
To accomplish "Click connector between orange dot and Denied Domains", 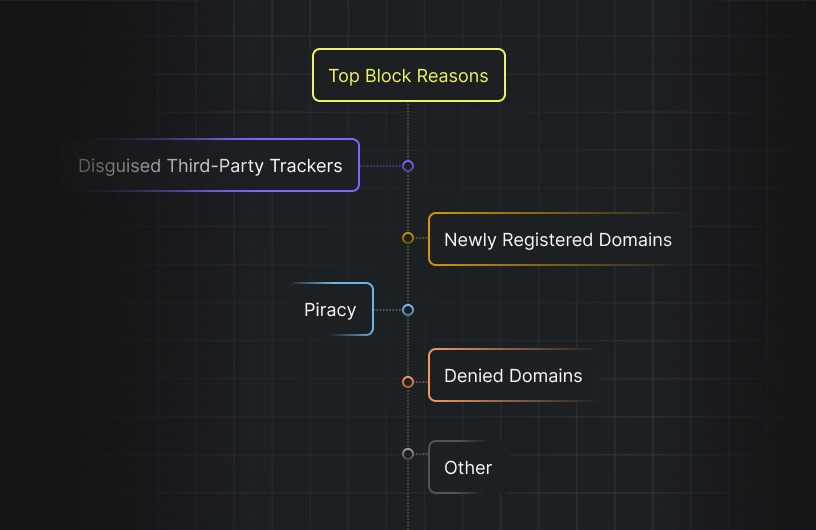I will coord(421,381).
